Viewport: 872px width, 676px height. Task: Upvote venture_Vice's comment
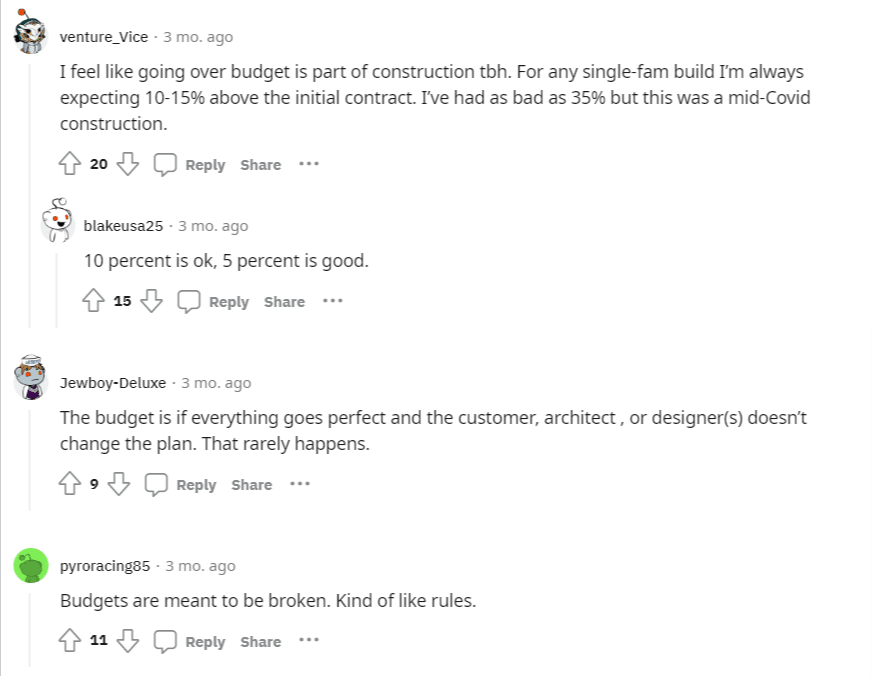coord(70,164)
